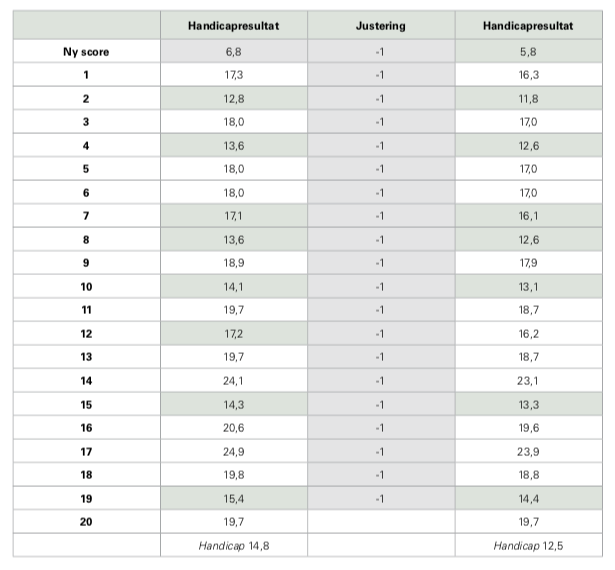Click the Justering column header
Screen dimensions: 615x570
click(x=380, y=26)
